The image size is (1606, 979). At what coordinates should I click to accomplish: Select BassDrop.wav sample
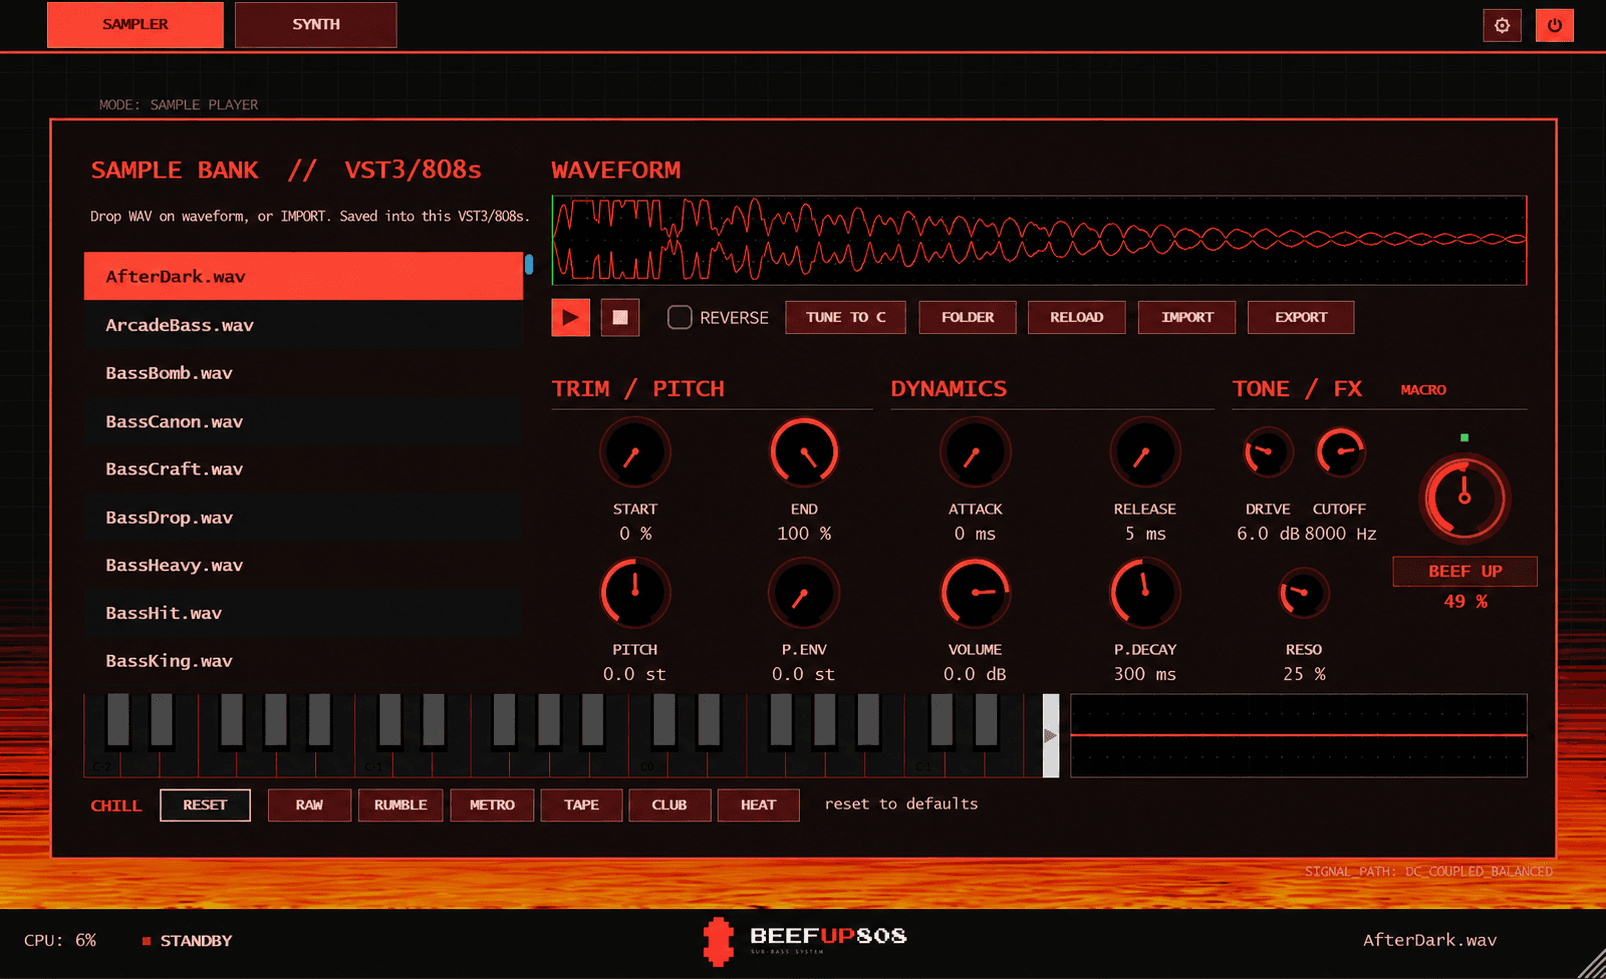303,517
